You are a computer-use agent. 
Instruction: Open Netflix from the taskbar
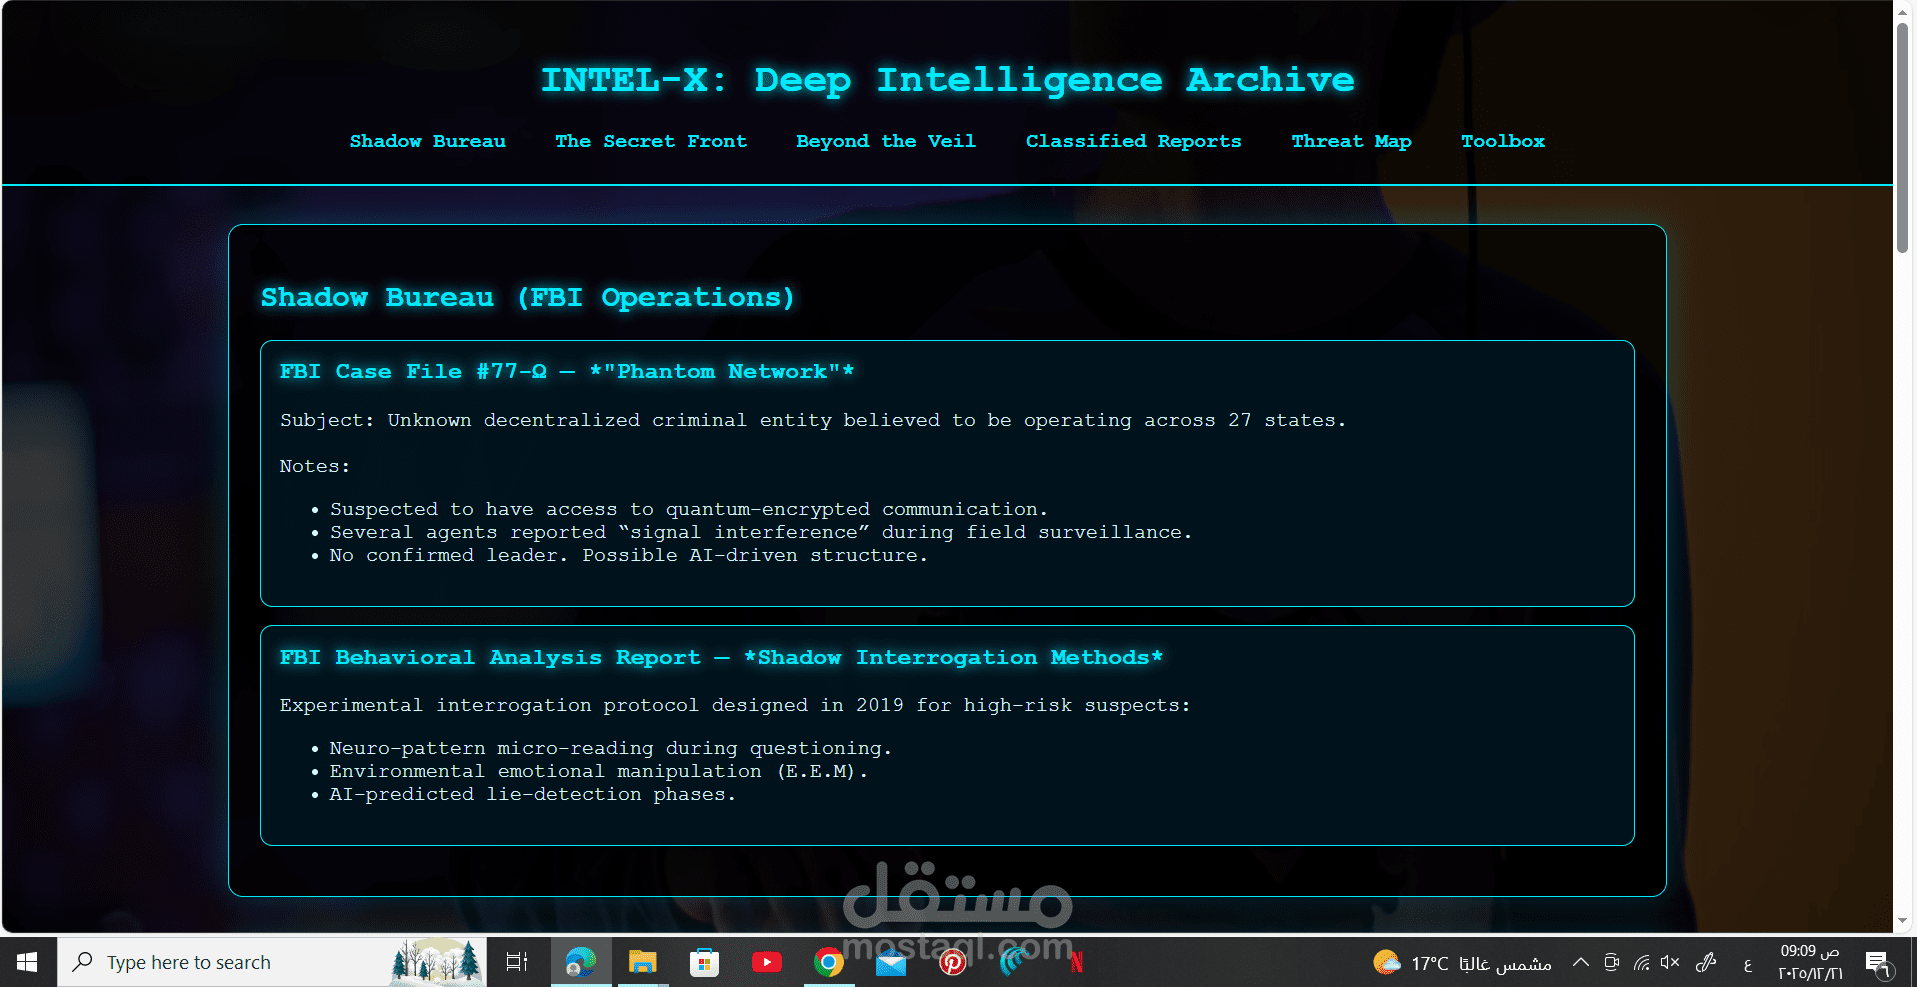[x=1077, y=962]
